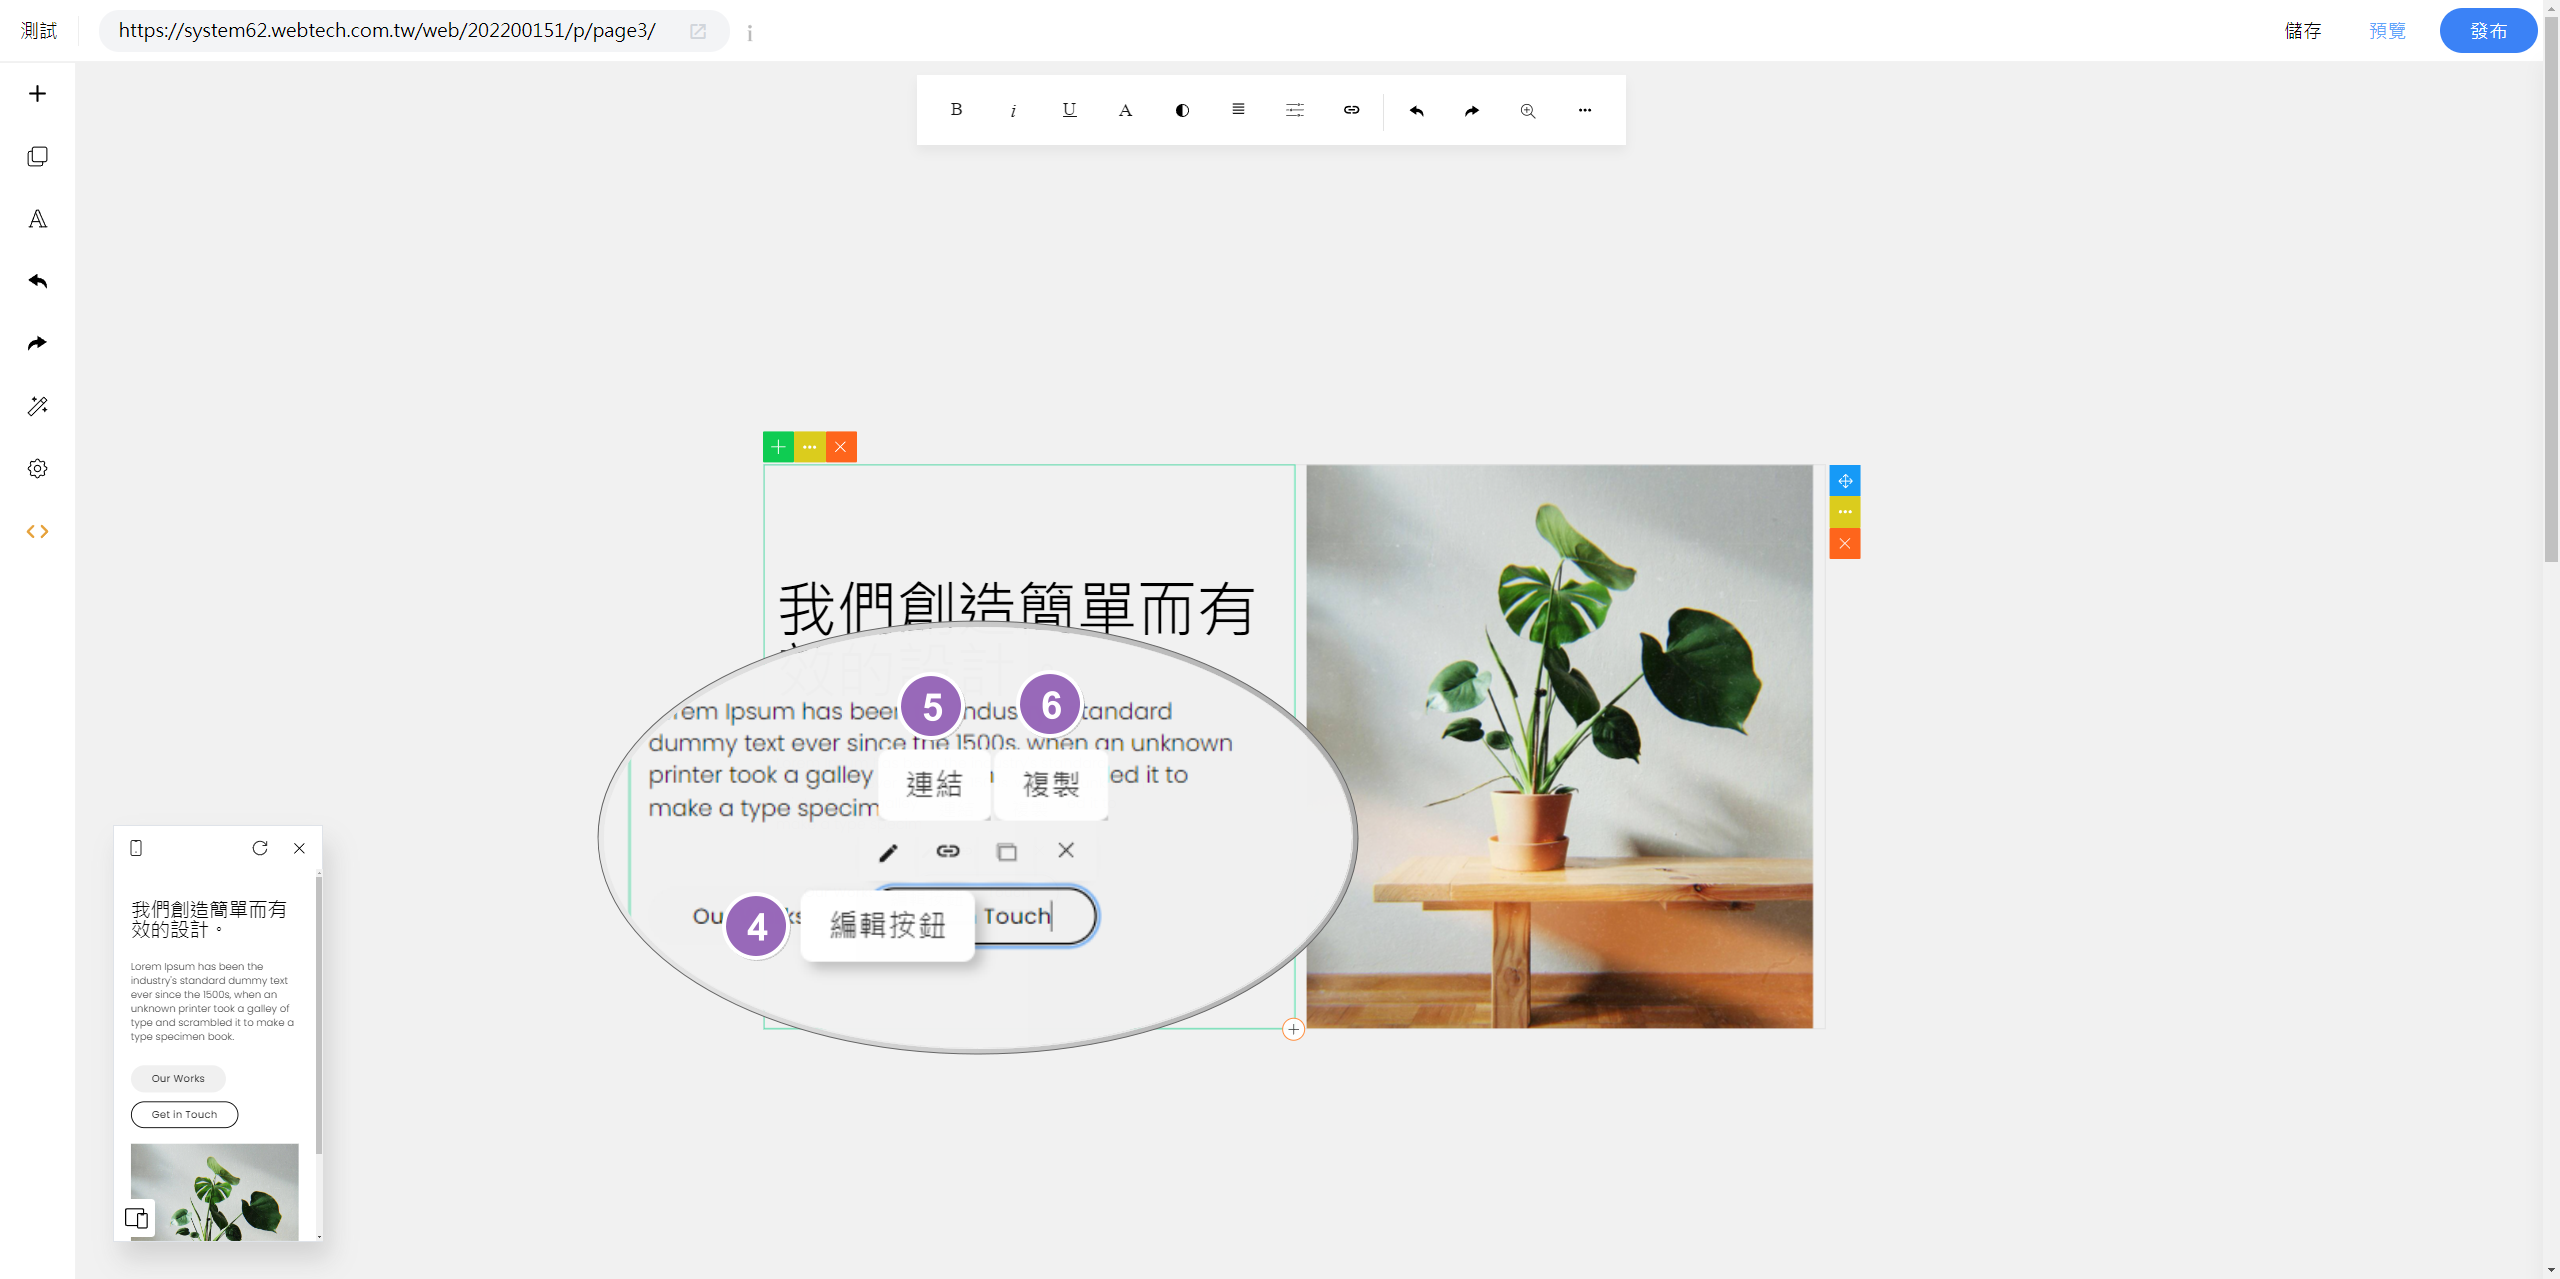Image resolution: width=2560 pixels, height=1279 pixels.
Task: Toggle italic text formatting
Action: click(1013, 110)
